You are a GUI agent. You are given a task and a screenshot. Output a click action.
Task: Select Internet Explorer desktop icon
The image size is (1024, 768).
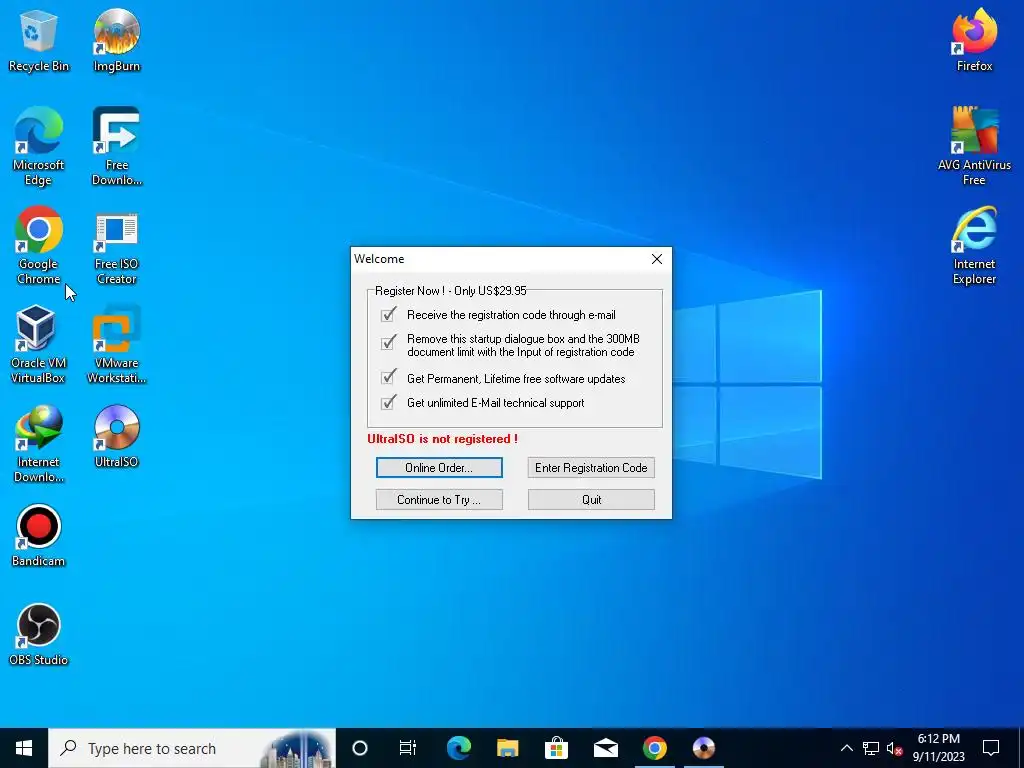tap(974, 246)
